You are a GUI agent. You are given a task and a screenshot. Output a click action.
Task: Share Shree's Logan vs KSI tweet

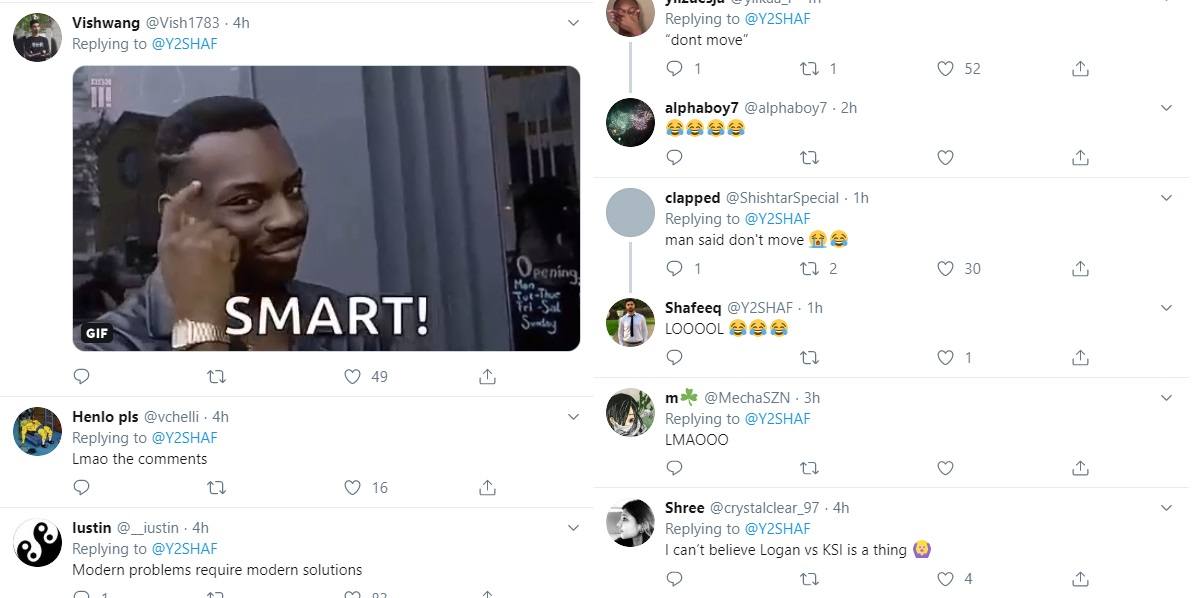click(1080, 579)
